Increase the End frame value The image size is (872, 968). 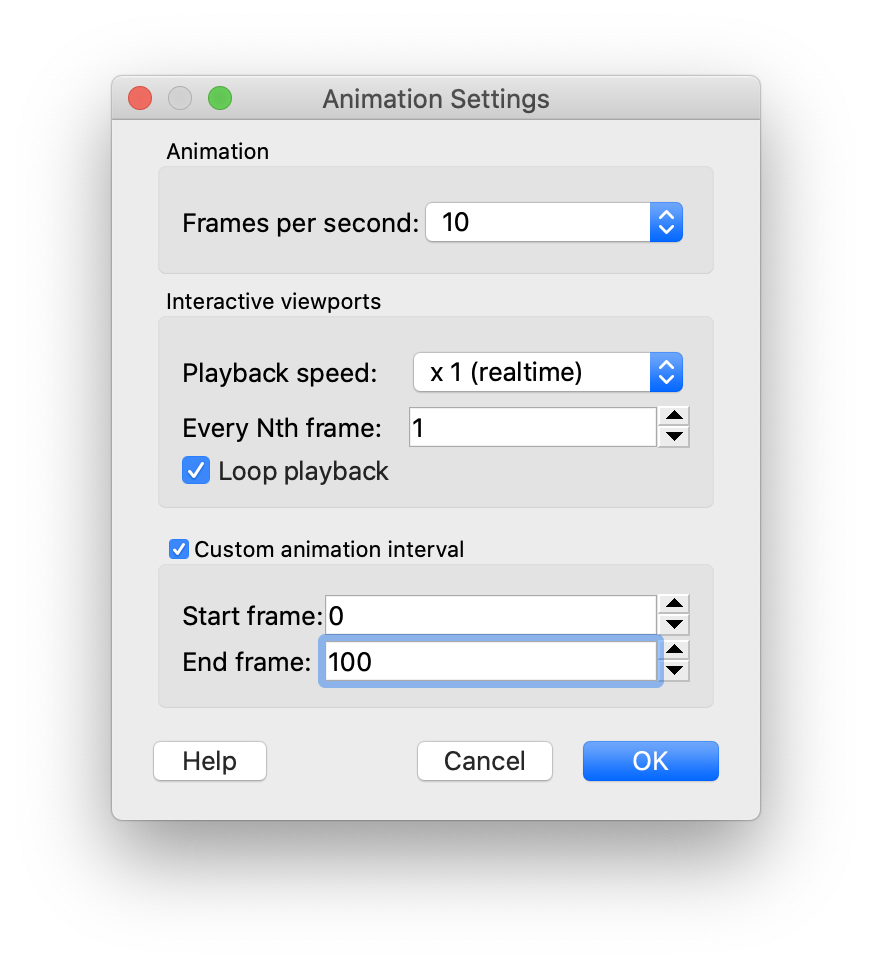click(x=676, y=650)
